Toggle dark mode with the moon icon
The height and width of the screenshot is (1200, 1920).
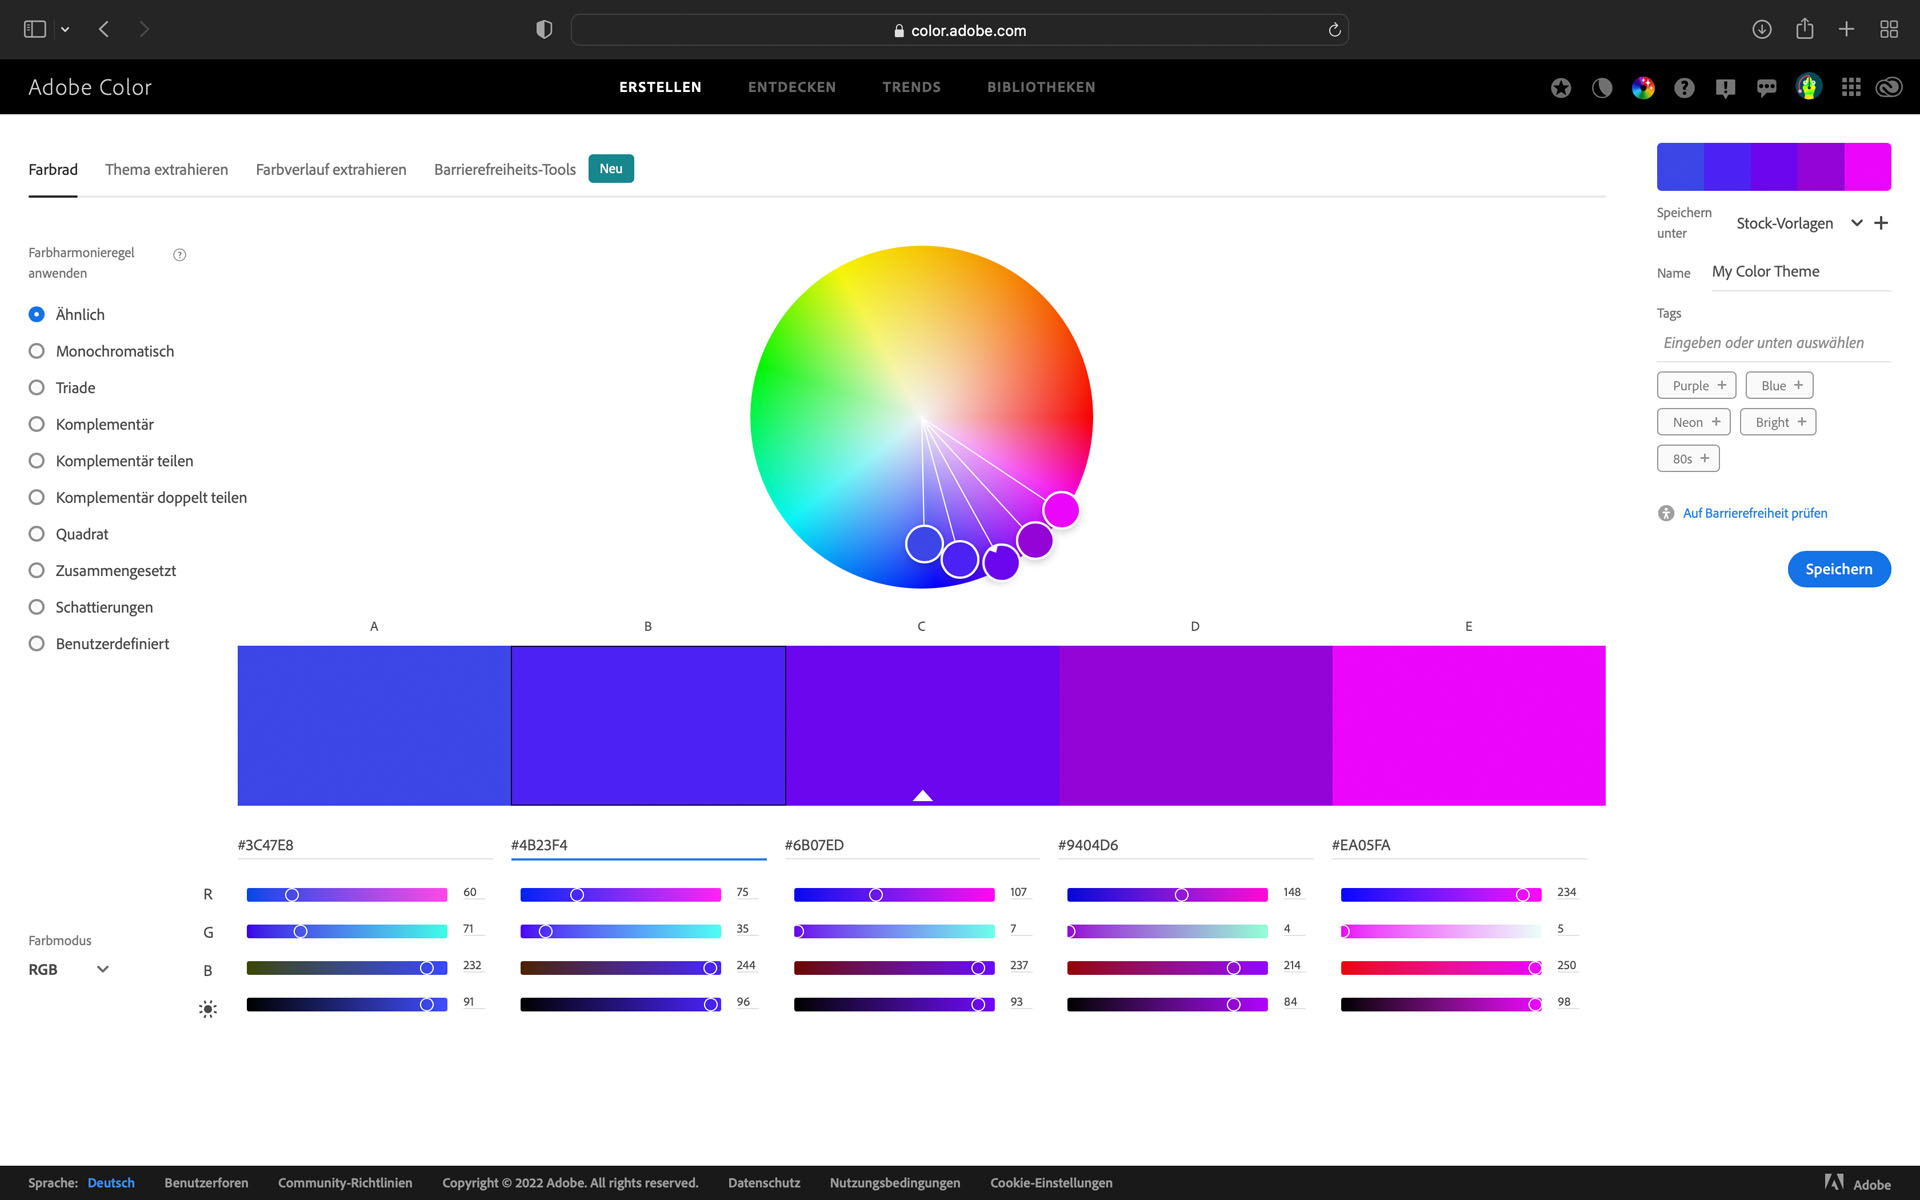(1602, 88)
